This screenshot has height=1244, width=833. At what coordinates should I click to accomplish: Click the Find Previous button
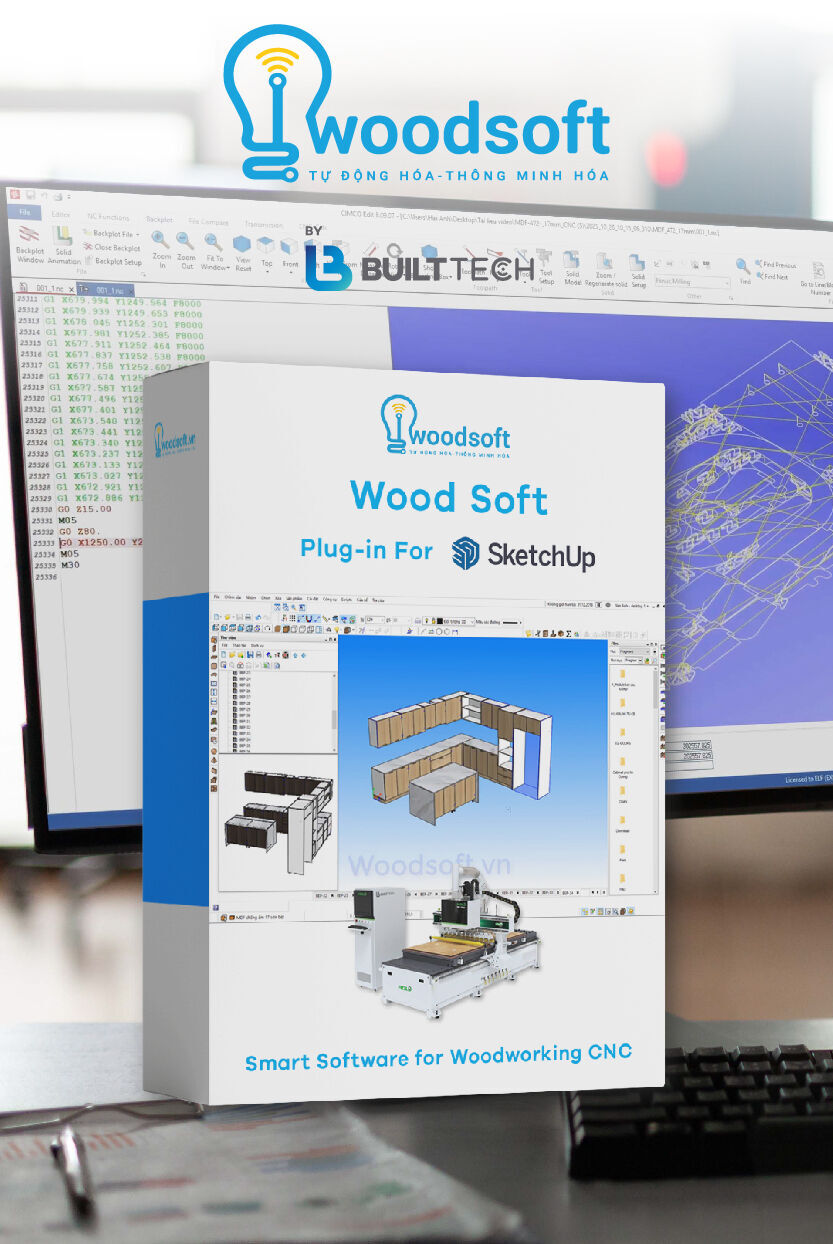click(x=775, y=265)
